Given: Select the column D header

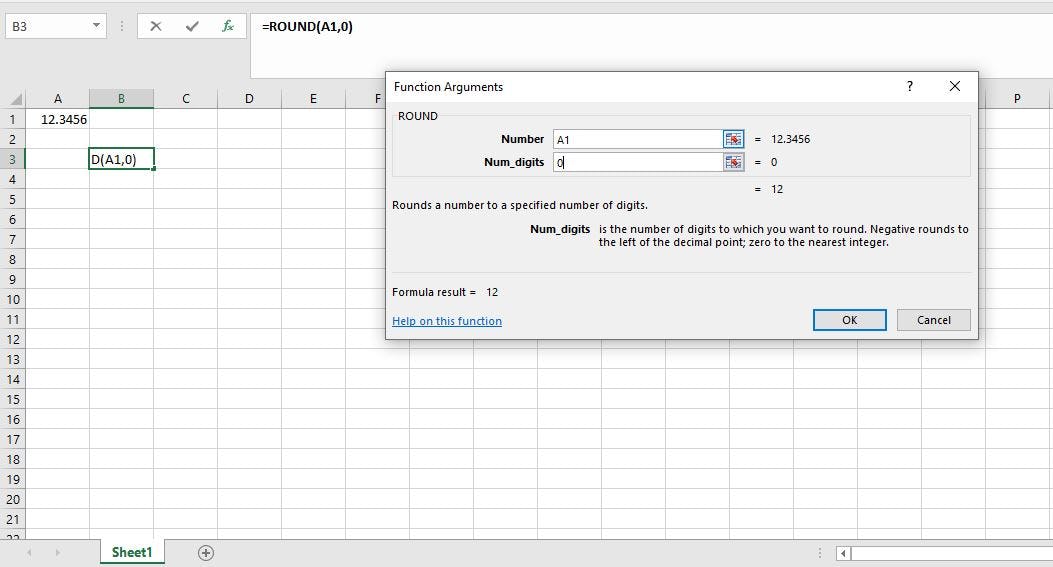Looking at the screenshot, I should tap(249, 99).
